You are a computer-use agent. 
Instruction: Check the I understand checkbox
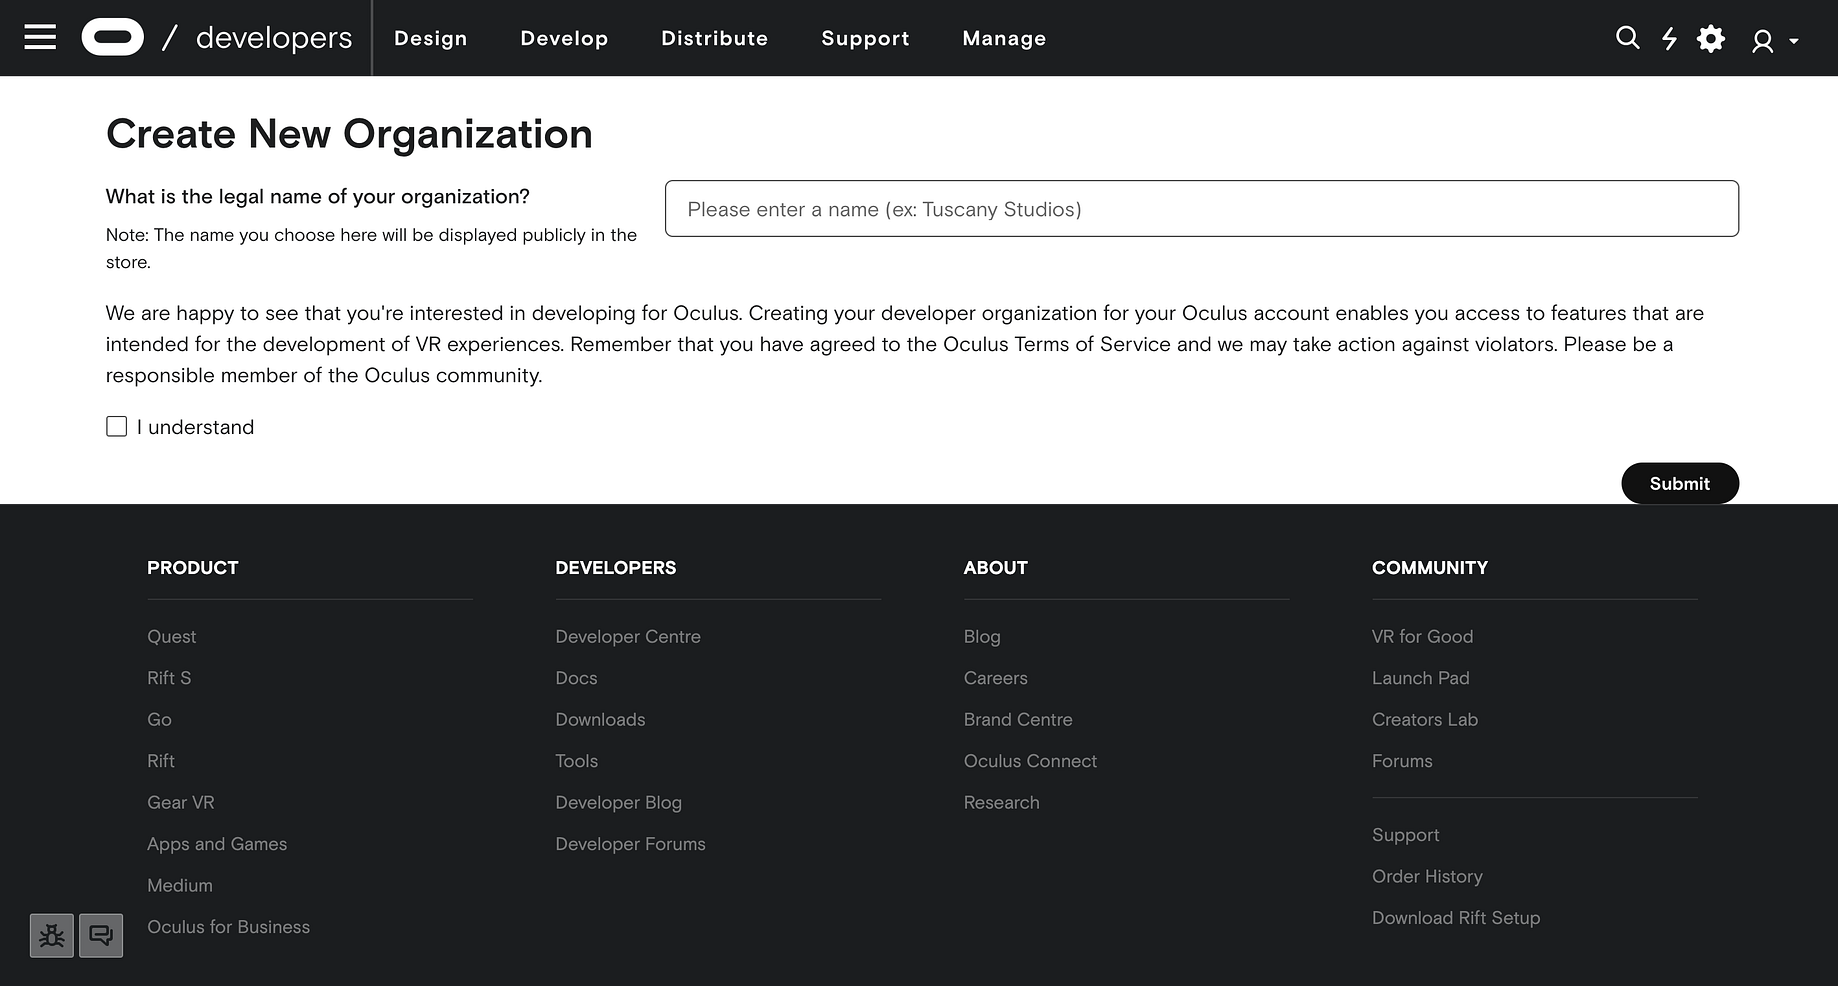(x=117, y=427)
